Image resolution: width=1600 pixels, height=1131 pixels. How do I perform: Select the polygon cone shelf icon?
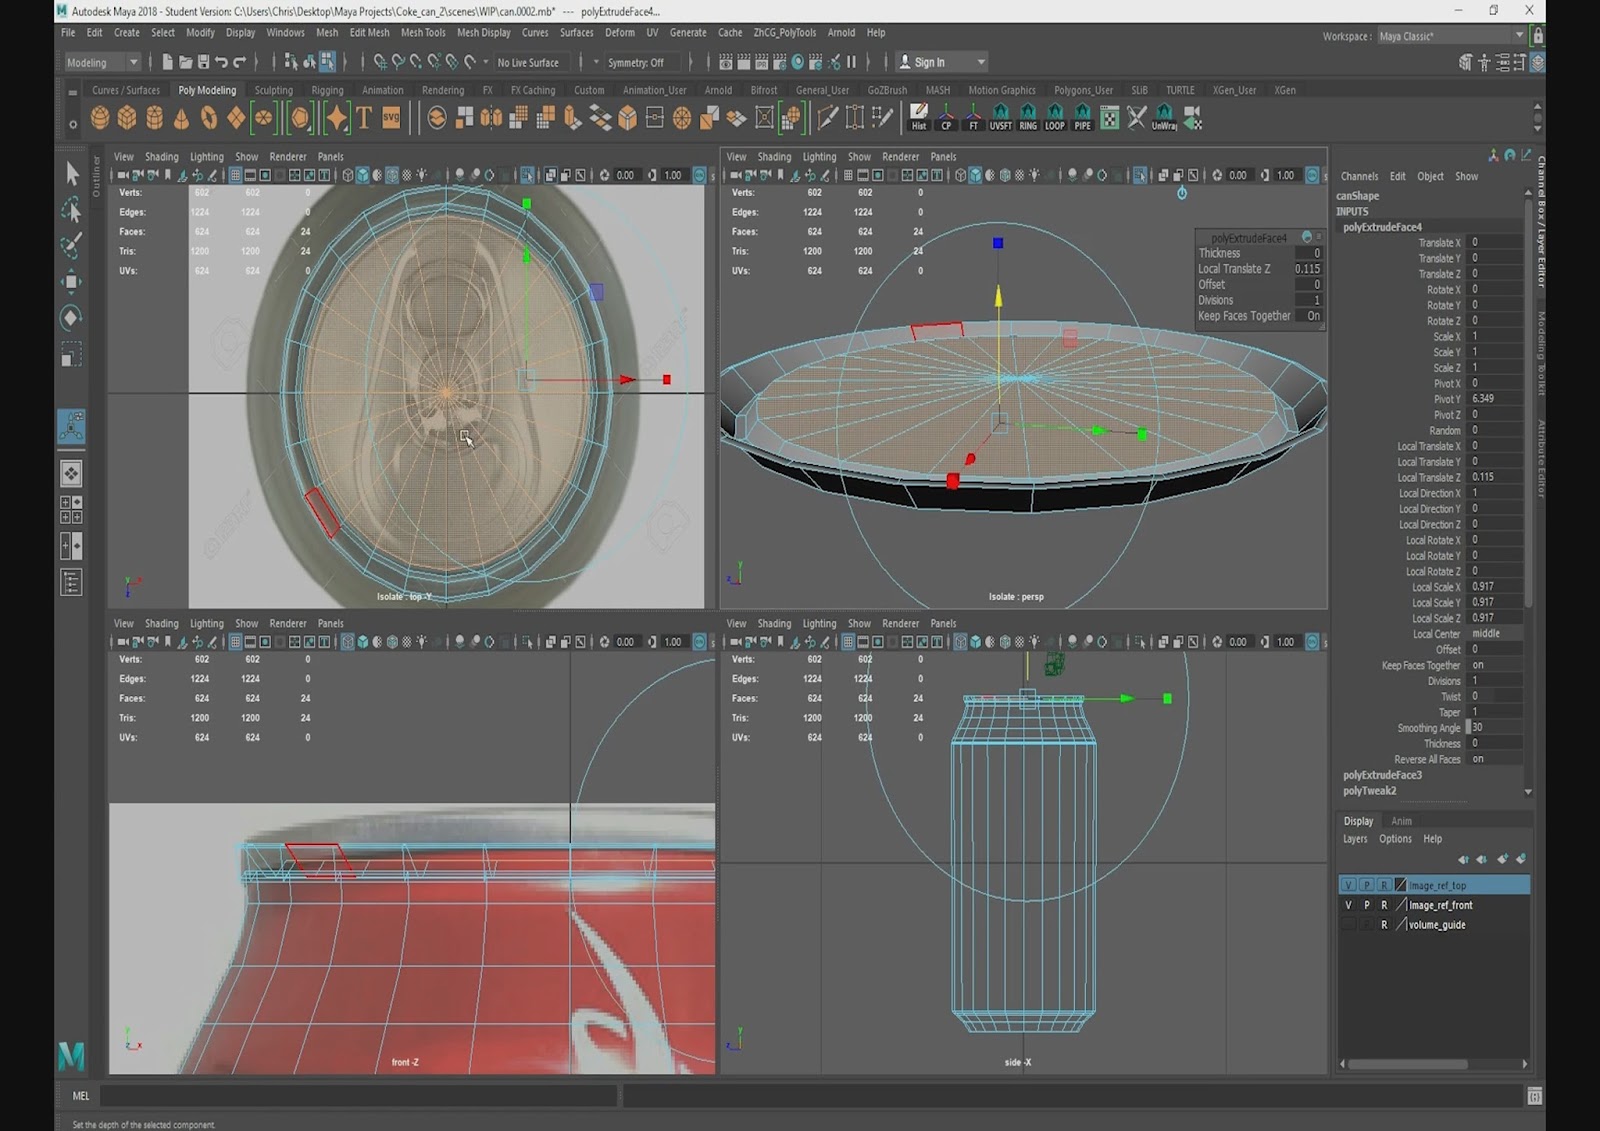tap(181, 119)
